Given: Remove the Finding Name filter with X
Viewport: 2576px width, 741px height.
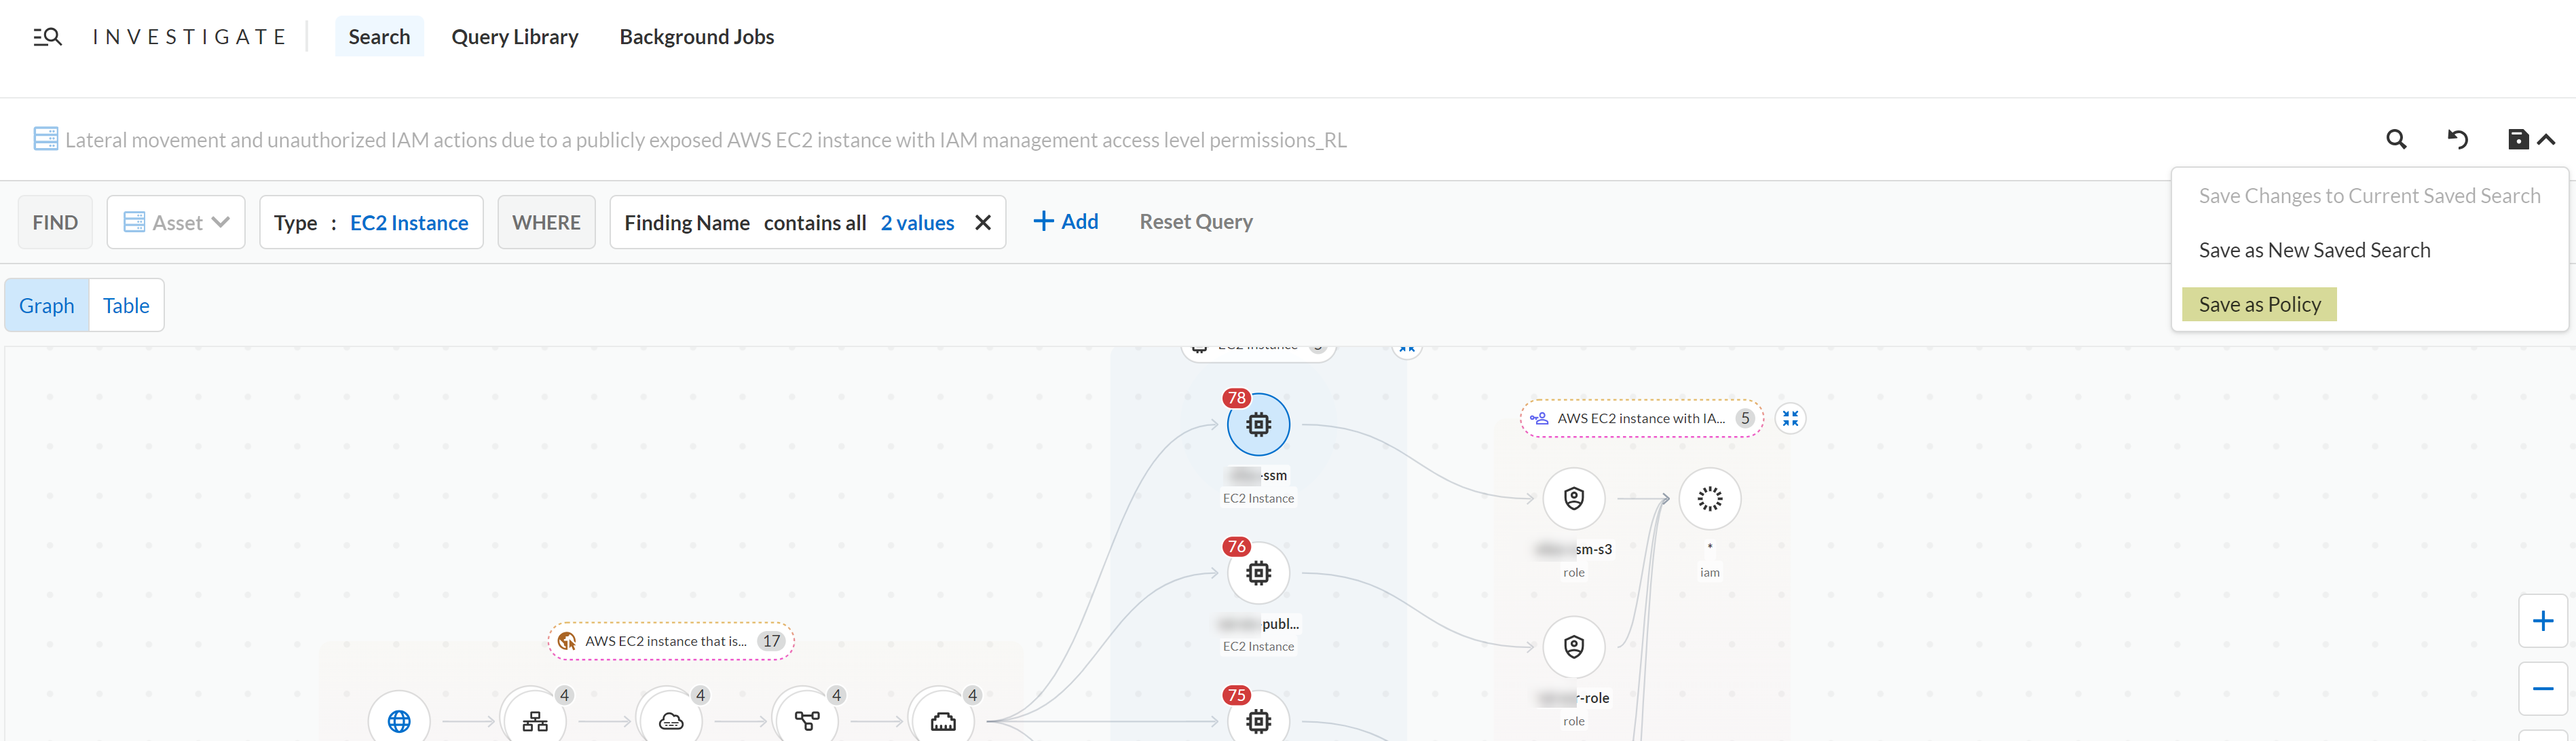Looking at the screenshot, I should [983, 222].
